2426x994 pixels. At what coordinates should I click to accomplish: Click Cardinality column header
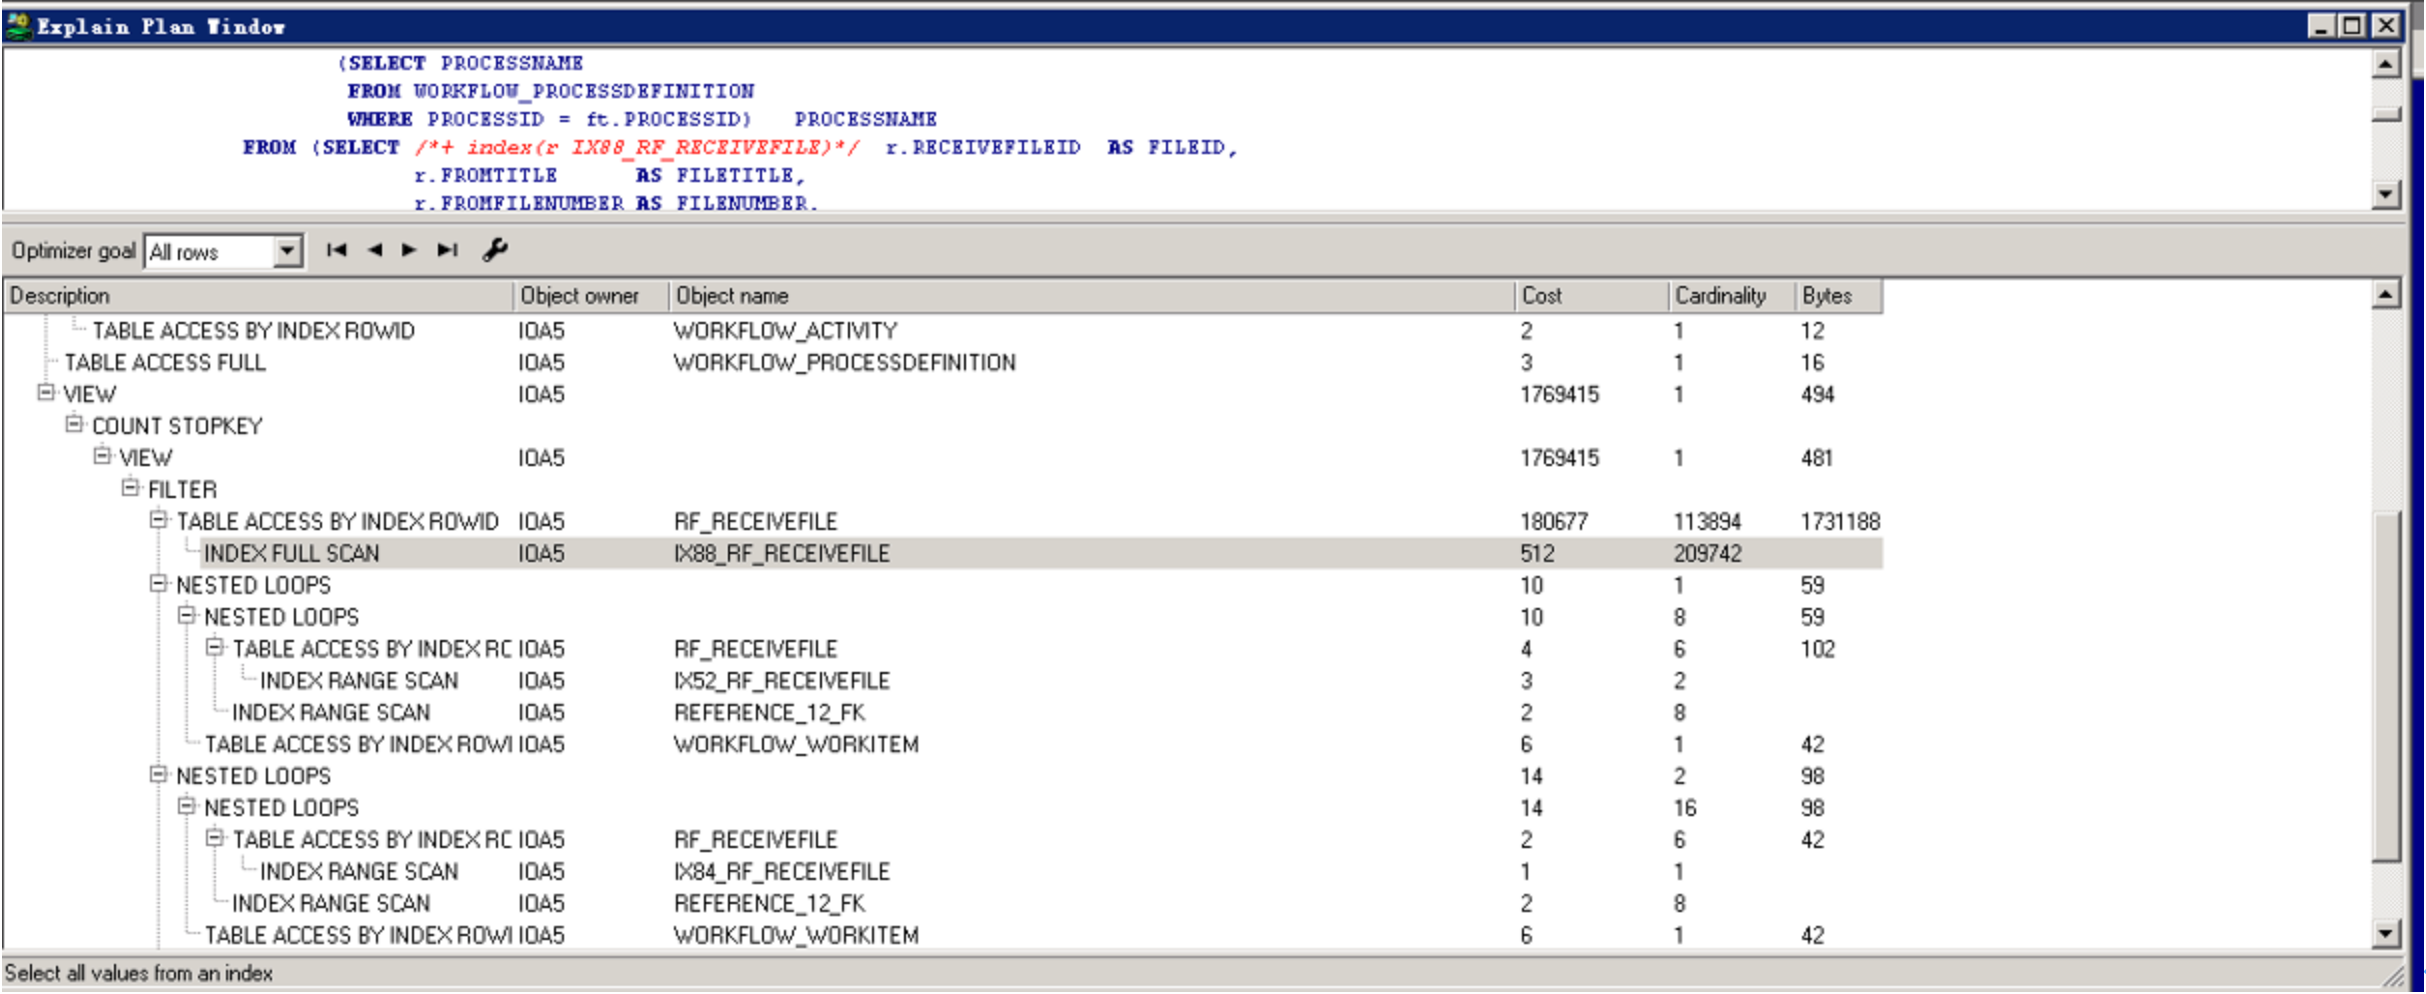click(1732, 296)
